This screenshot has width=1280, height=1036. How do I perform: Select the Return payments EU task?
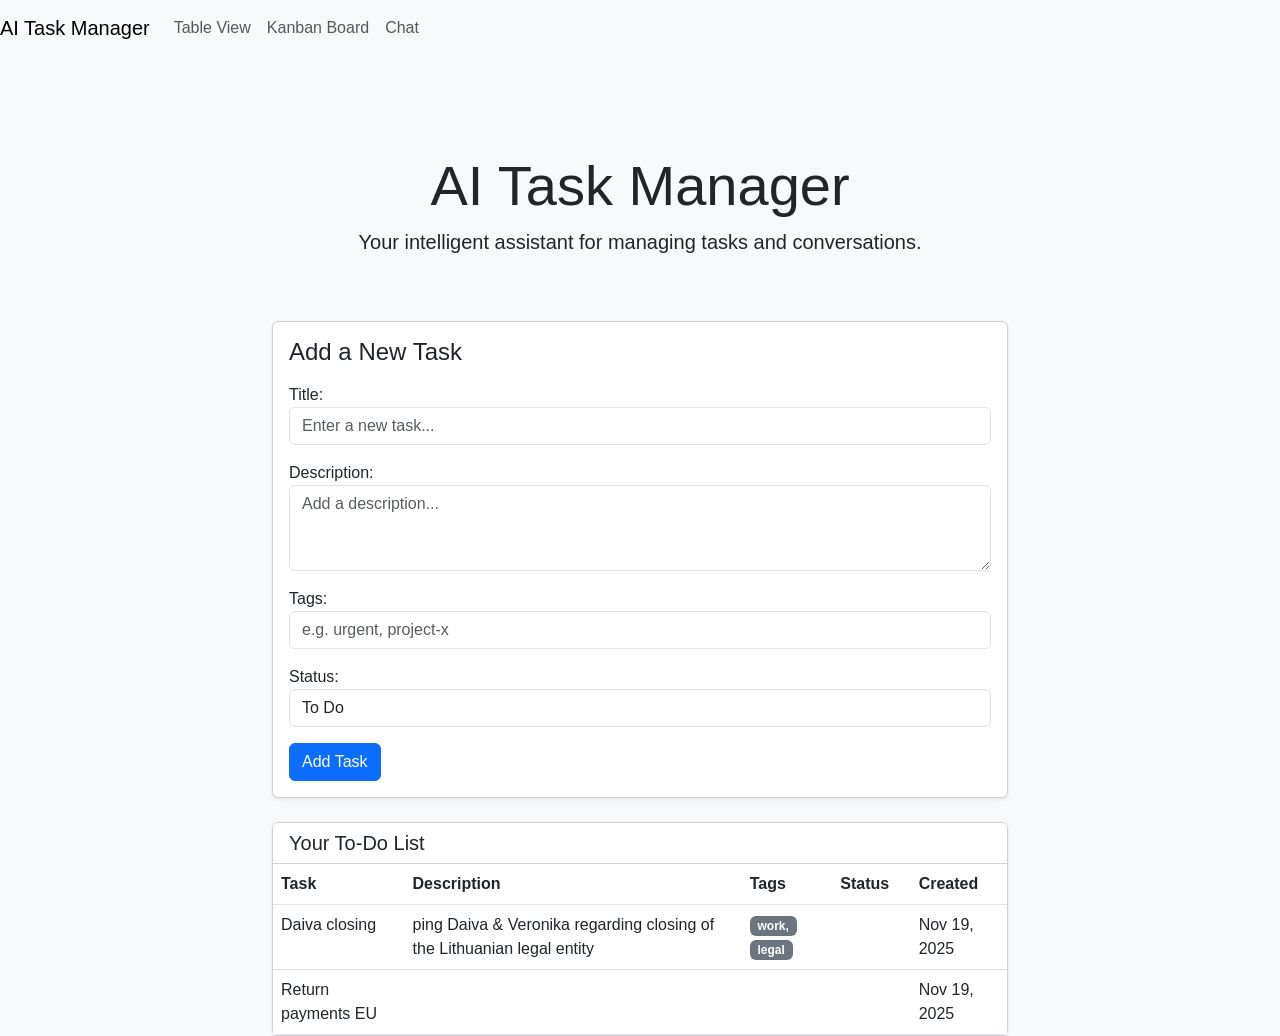pos(328,1001)
